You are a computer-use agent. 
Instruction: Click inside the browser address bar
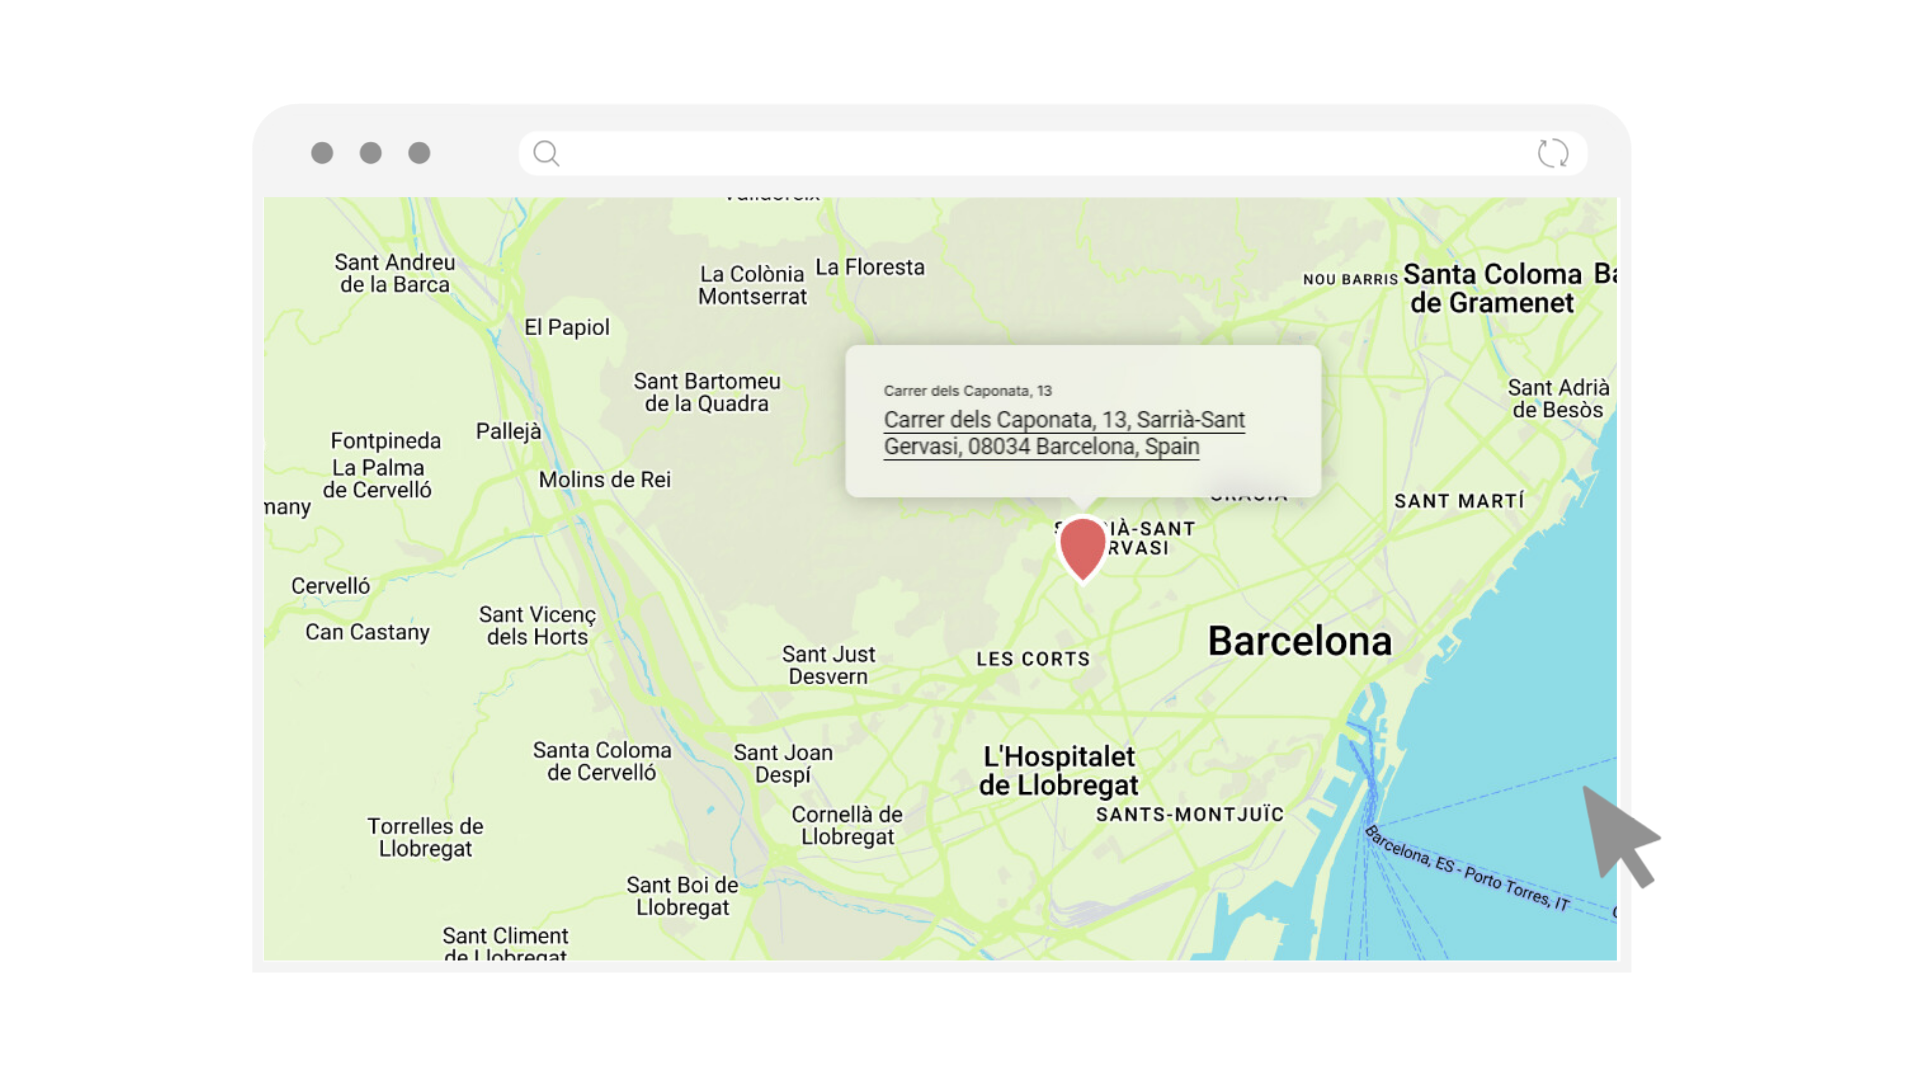click(x=1040, y=153)
